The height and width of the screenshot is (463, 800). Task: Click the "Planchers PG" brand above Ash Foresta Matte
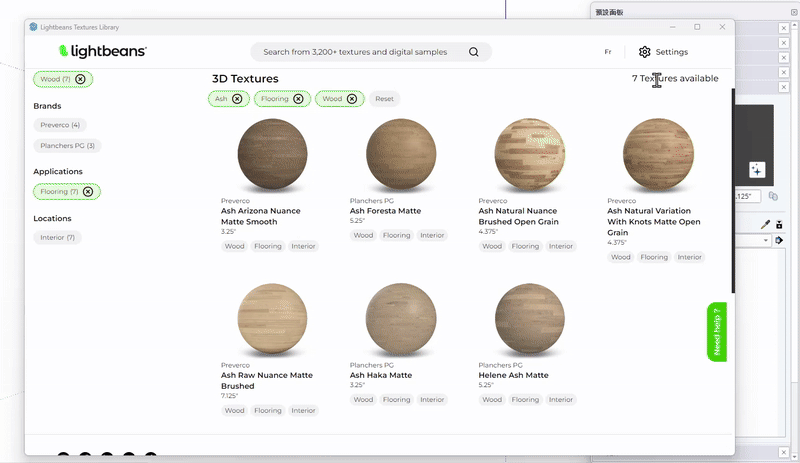pos(372,201)
